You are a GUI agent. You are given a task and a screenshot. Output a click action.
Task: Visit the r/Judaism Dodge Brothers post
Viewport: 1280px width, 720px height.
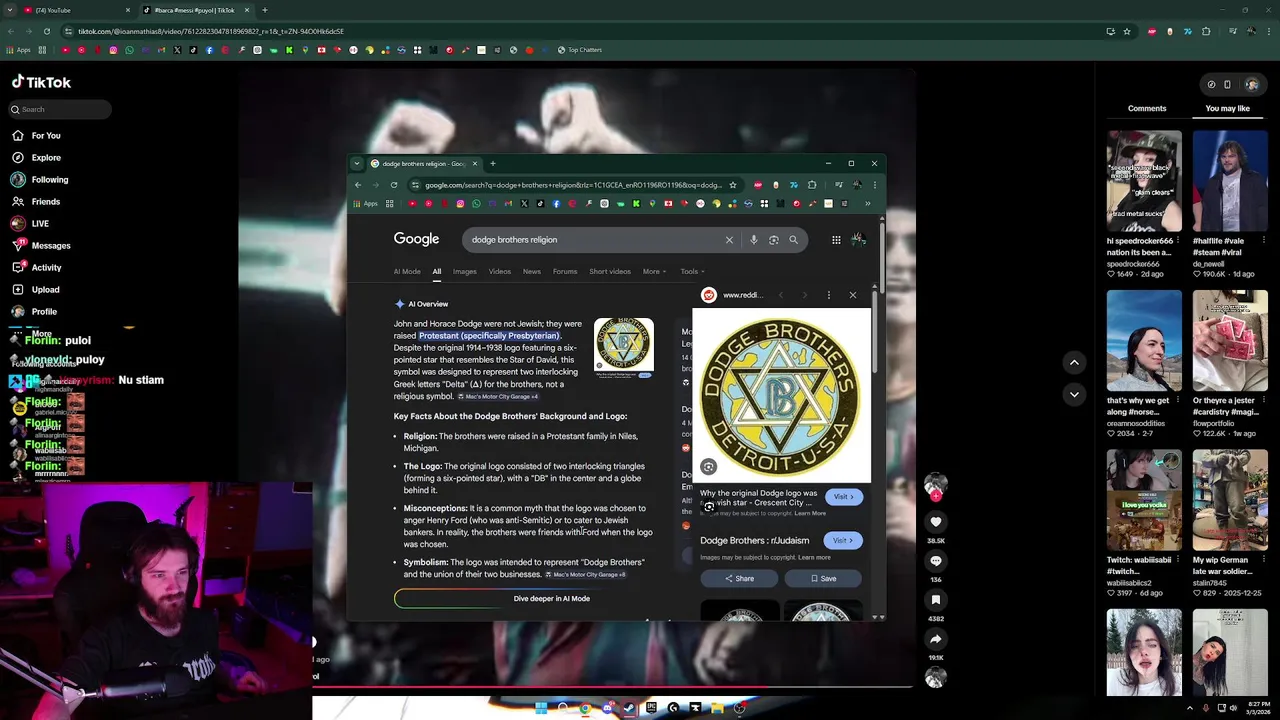tap(843, 541)
